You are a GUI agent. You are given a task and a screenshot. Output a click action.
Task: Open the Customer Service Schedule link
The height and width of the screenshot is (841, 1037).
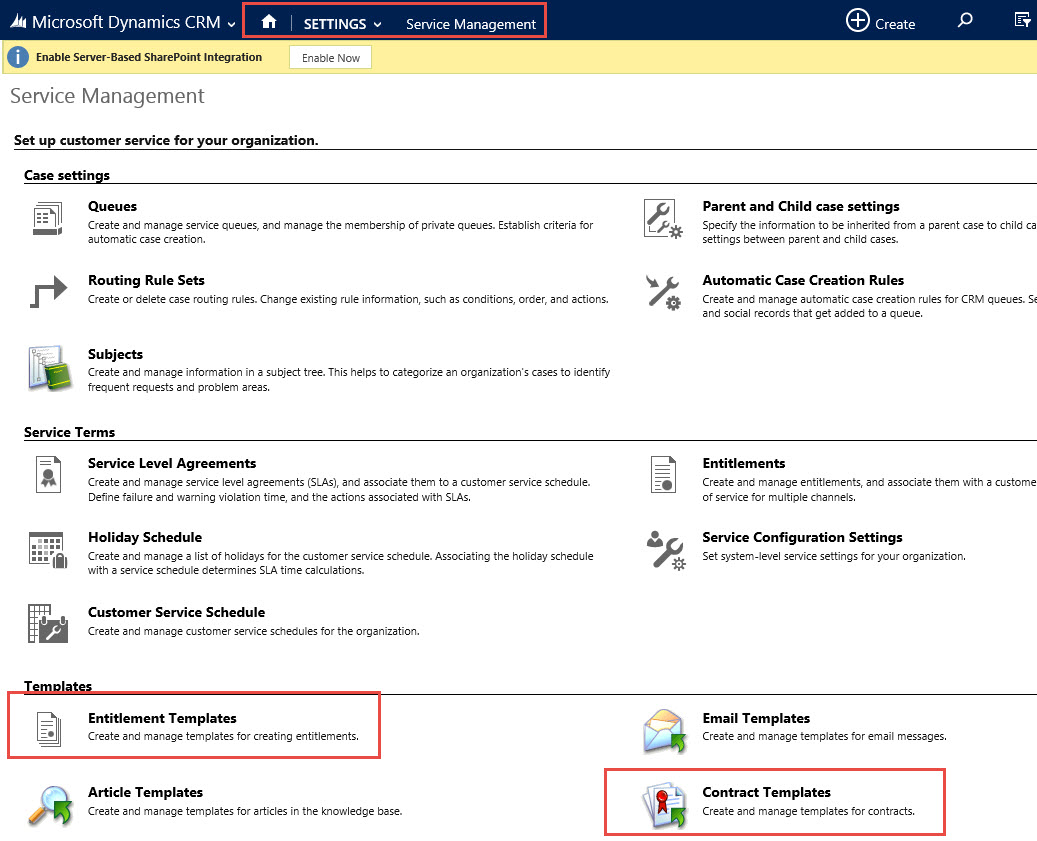176,612
